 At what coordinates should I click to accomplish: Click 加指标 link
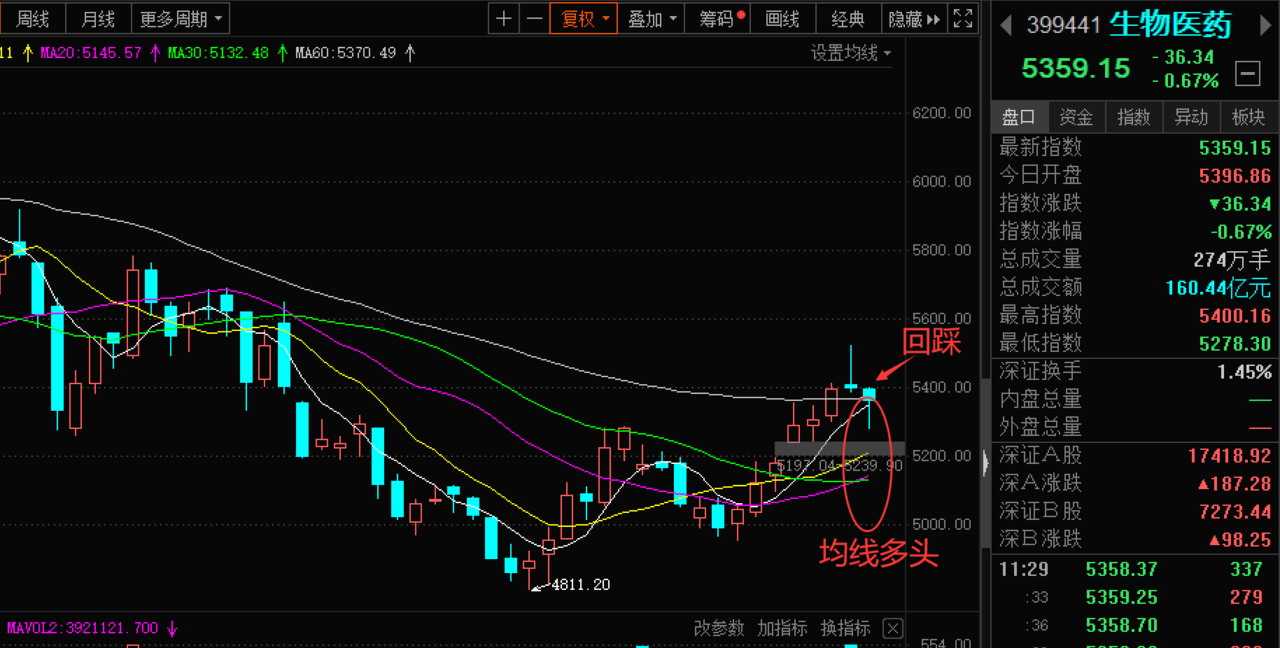coord(782,629)
